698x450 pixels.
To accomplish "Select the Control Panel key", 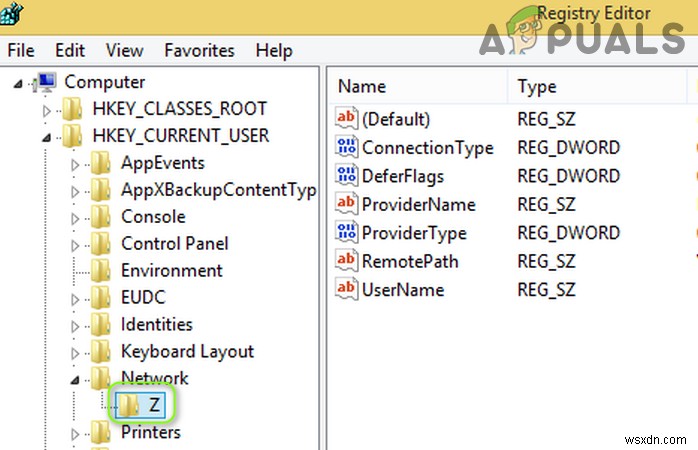I will (x=174, y=243).
